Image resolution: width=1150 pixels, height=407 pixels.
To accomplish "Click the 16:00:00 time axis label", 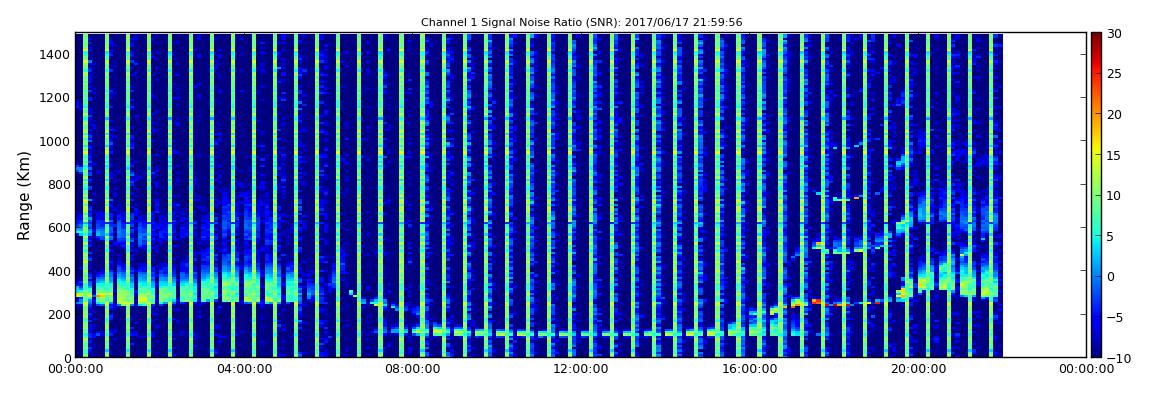I will tap(749, 370).
